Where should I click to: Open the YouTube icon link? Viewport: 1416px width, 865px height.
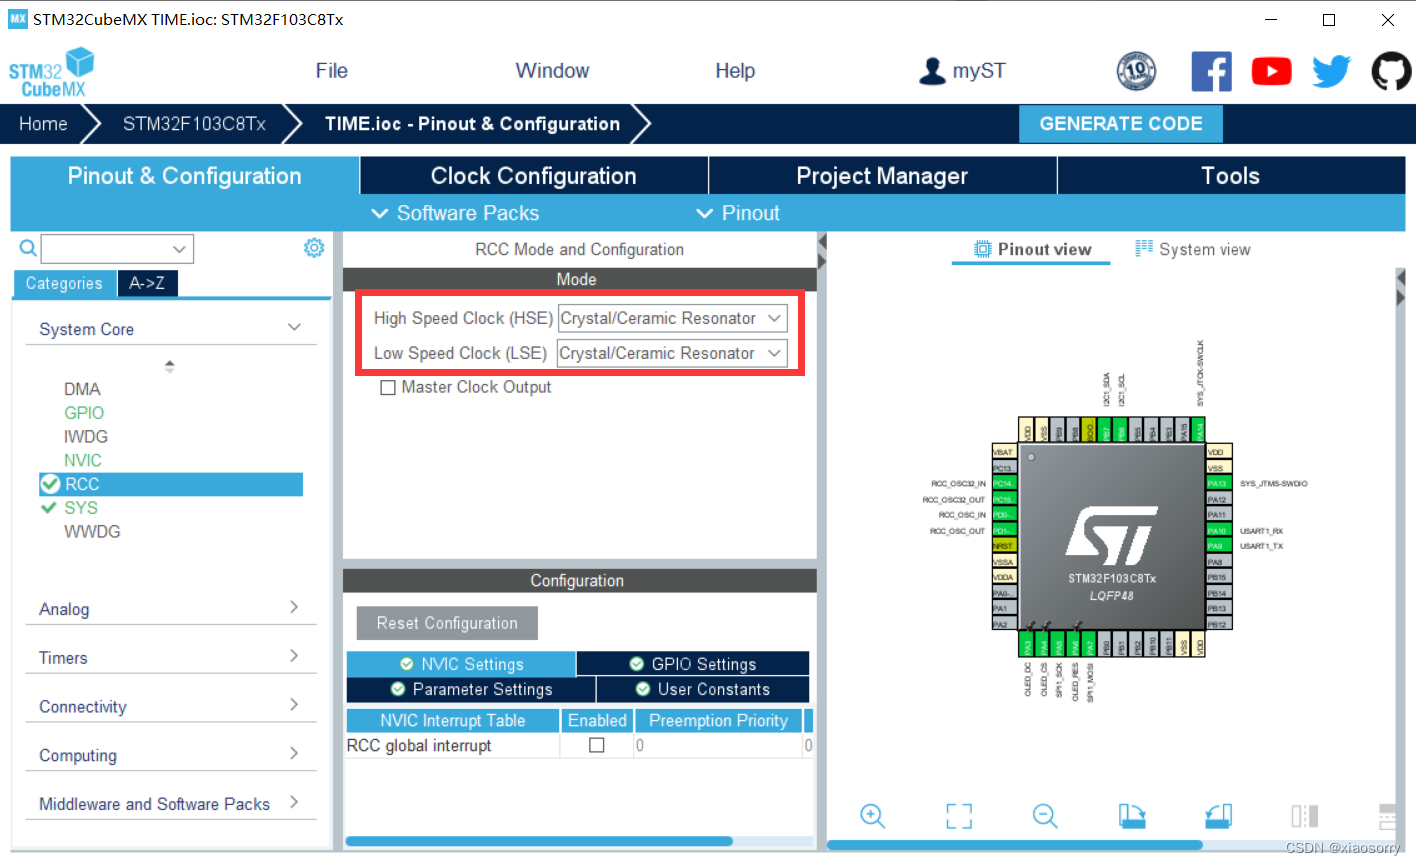pos(1271,71)
